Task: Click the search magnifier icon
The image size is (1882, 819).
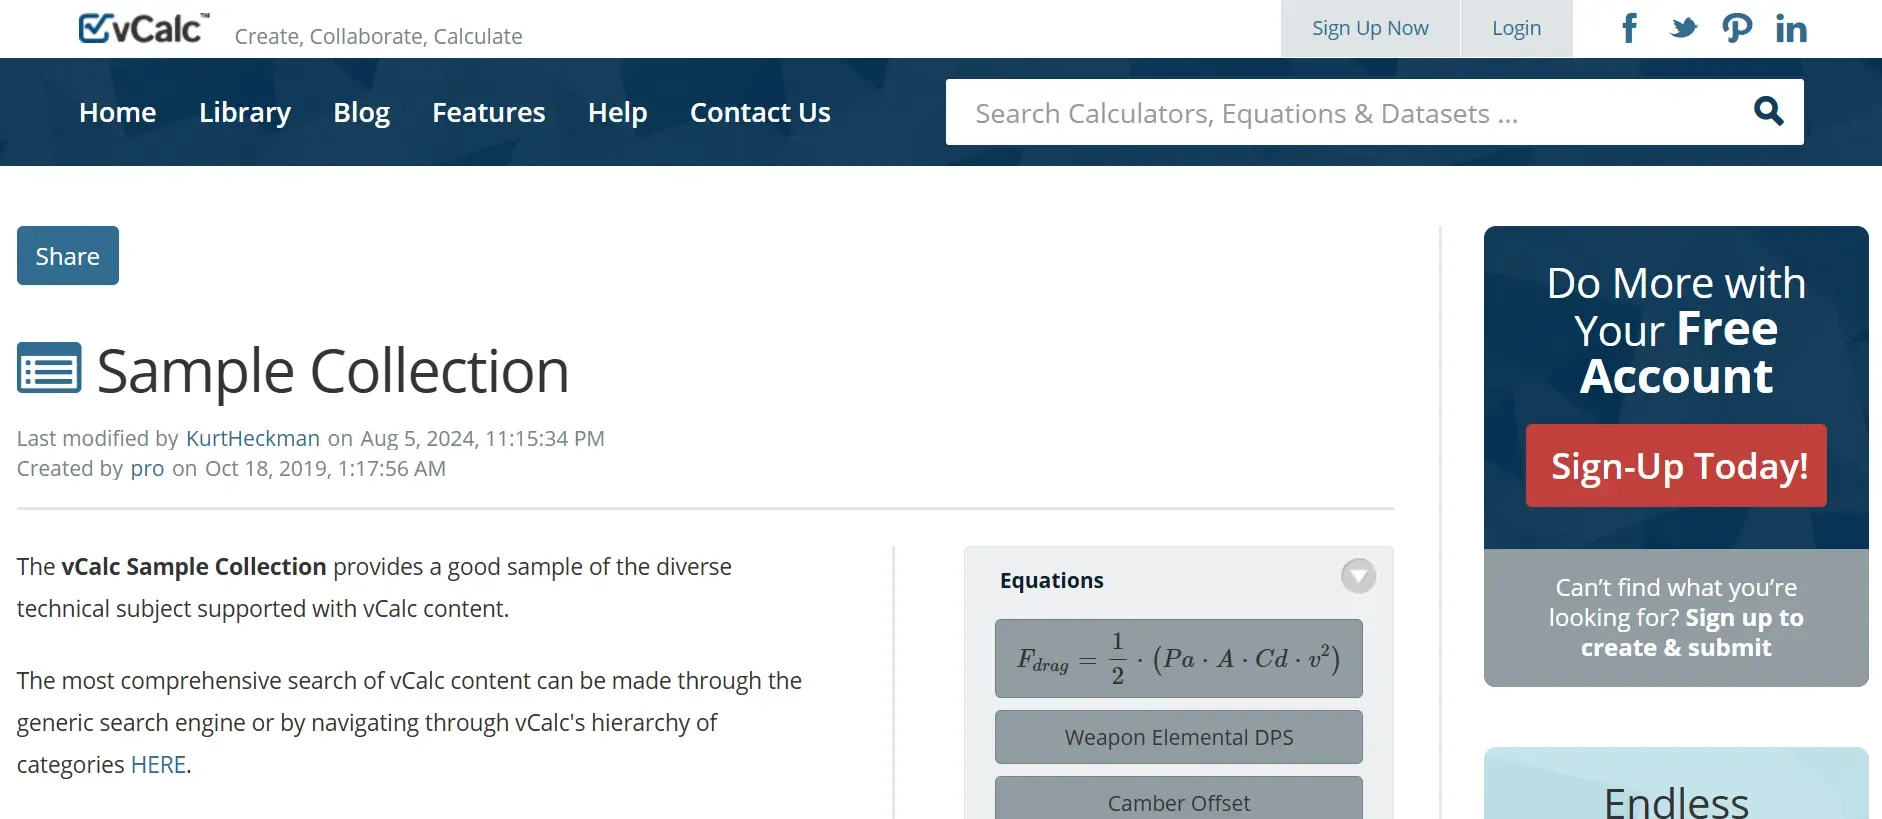Action: pyautogui.click(x=1768, y=111)
